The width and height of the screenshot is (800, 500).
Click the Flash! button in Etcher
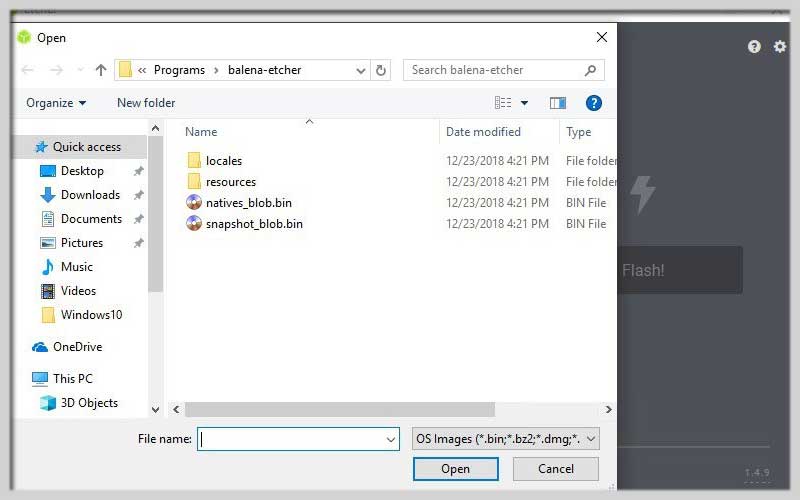pos(680,270)
